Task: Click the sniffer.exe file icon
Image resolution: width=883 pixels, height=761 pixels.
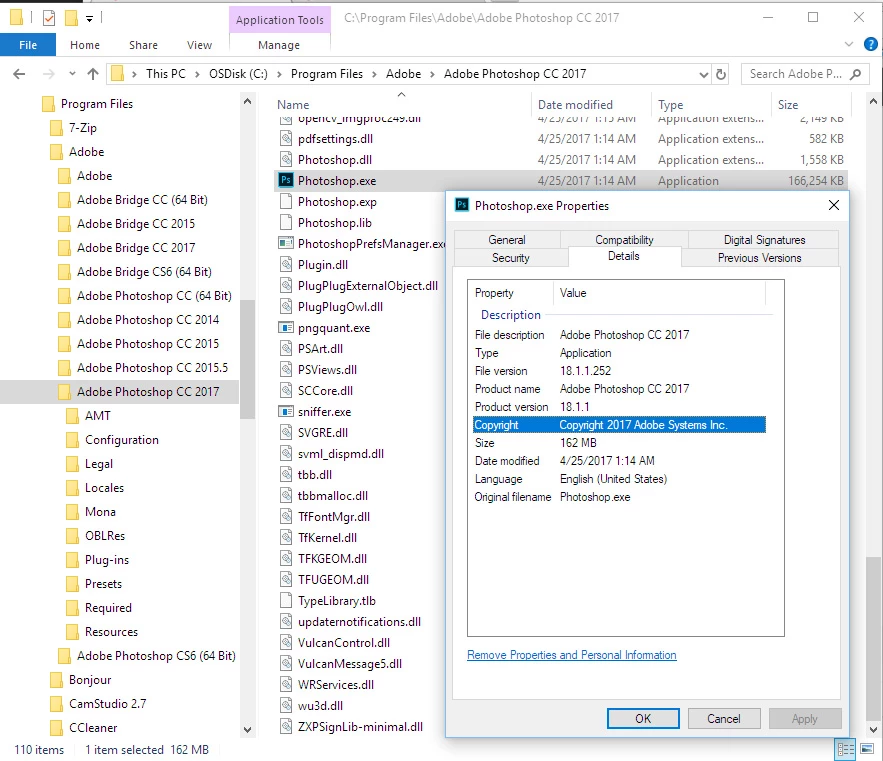Action: [x=286, y=411]
